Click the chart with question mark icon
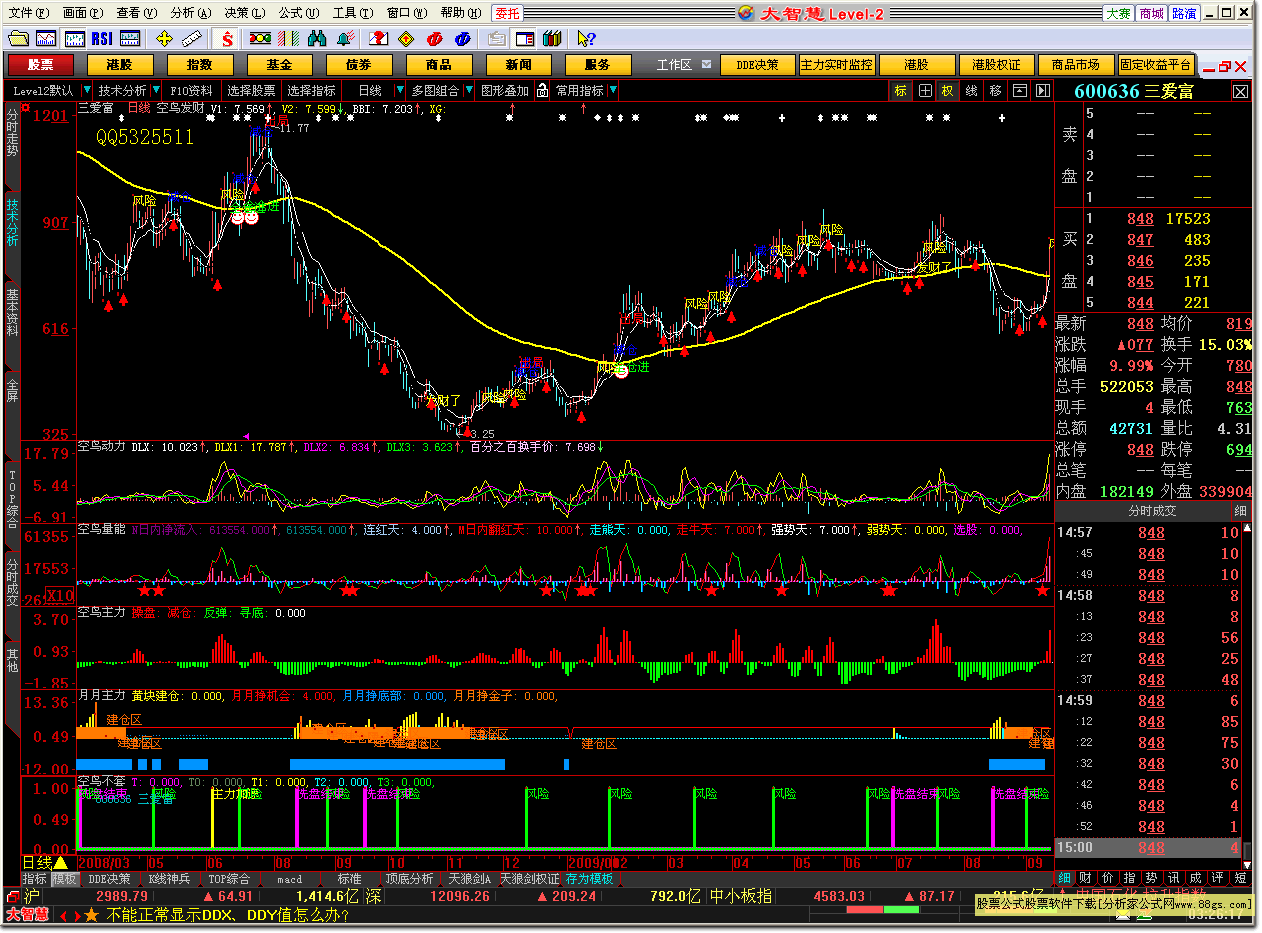The height and width of the screenshot is (933, 1262). pos(378,39)
